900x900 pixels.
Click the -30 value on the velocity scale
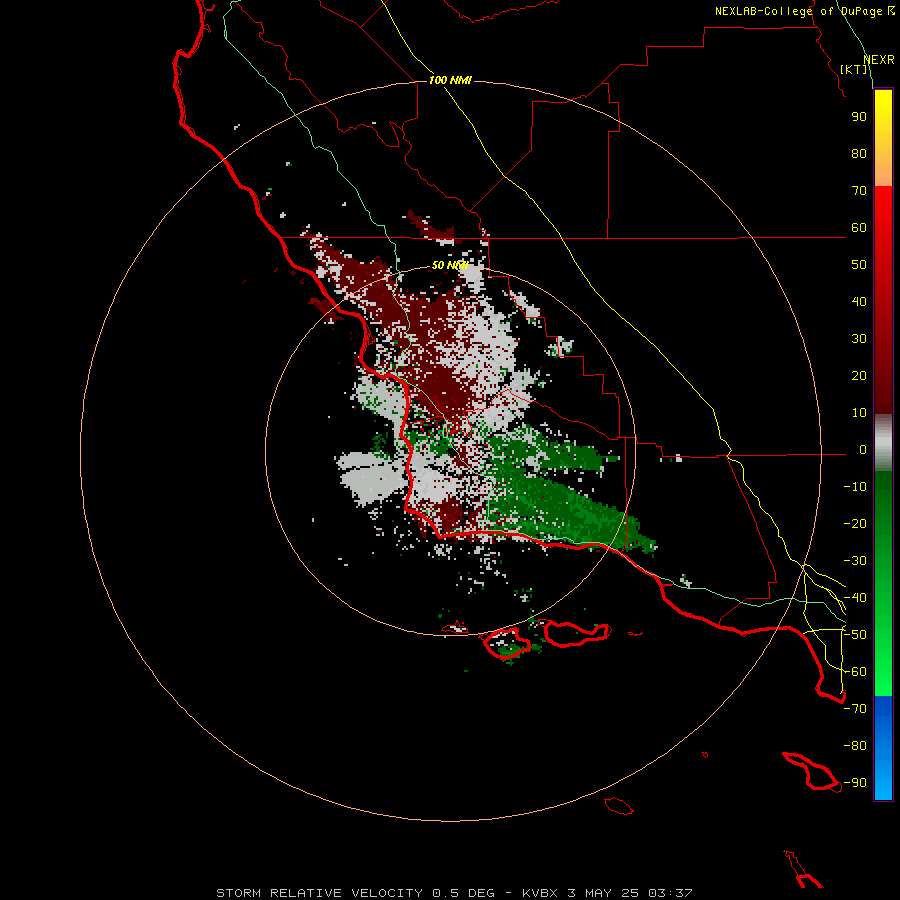(855, 561)
